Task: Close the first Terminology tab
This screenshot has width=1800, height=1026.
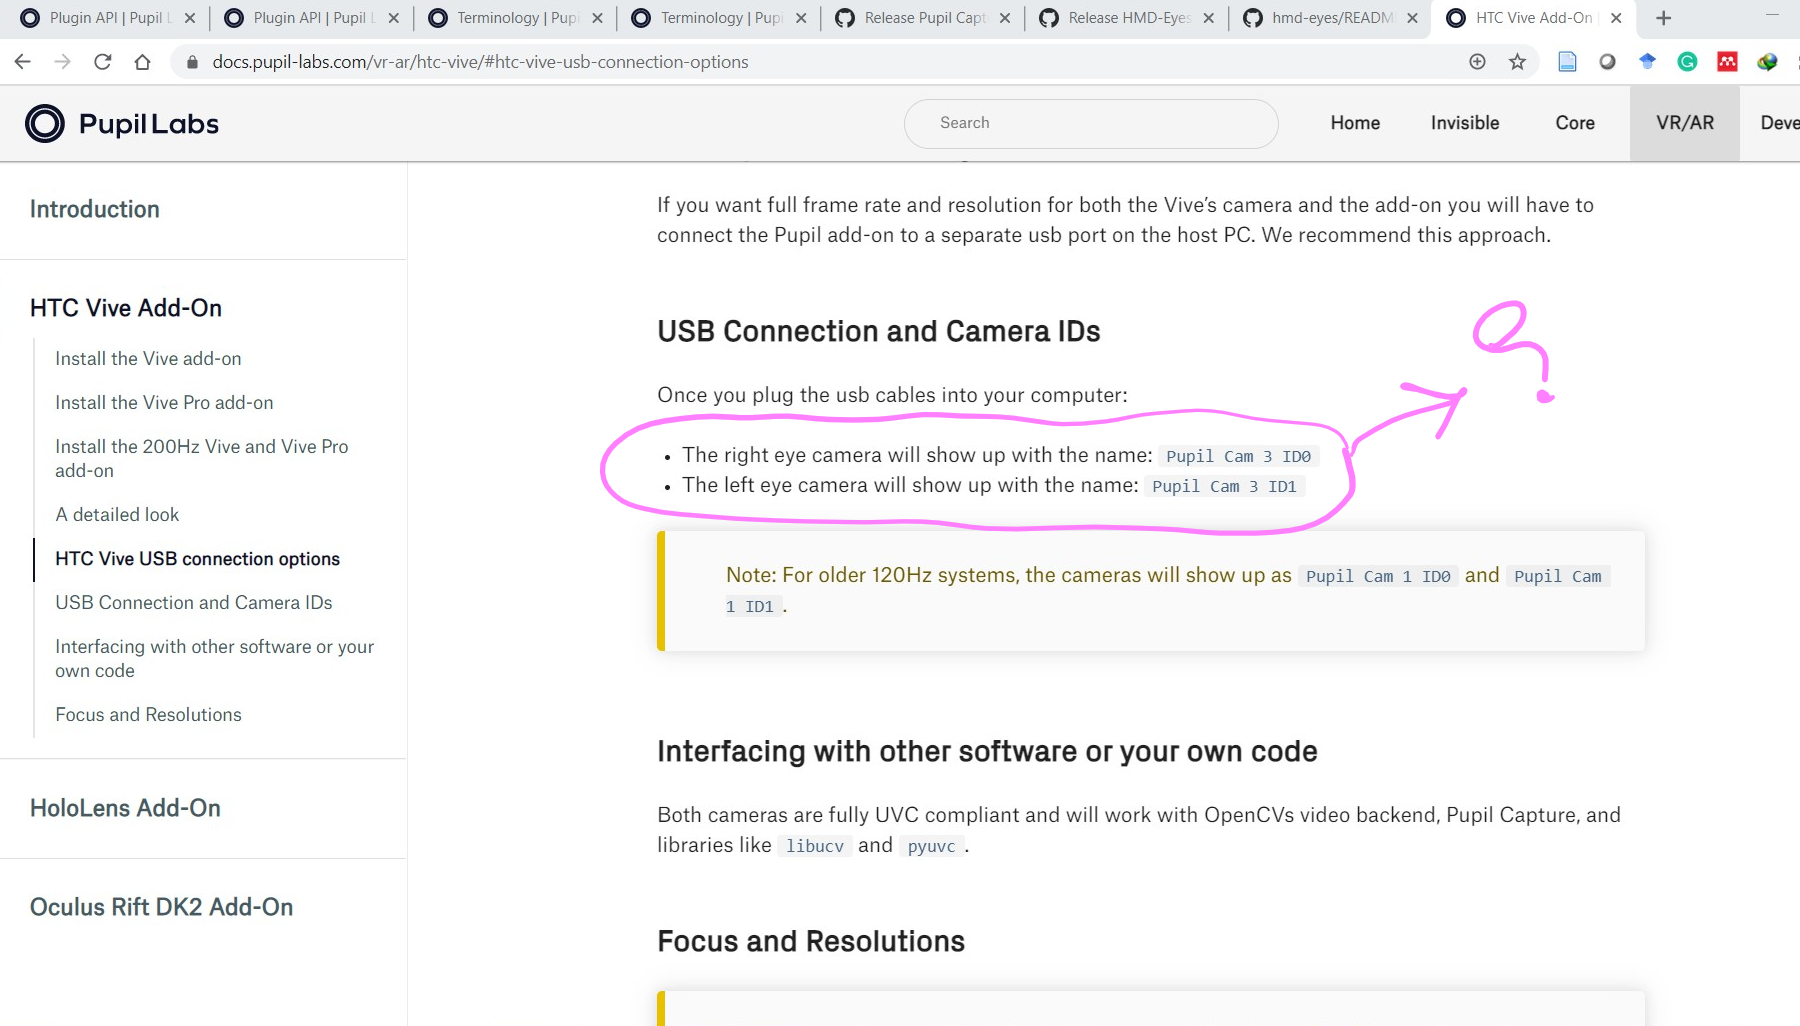Action: tap(597, 18)
